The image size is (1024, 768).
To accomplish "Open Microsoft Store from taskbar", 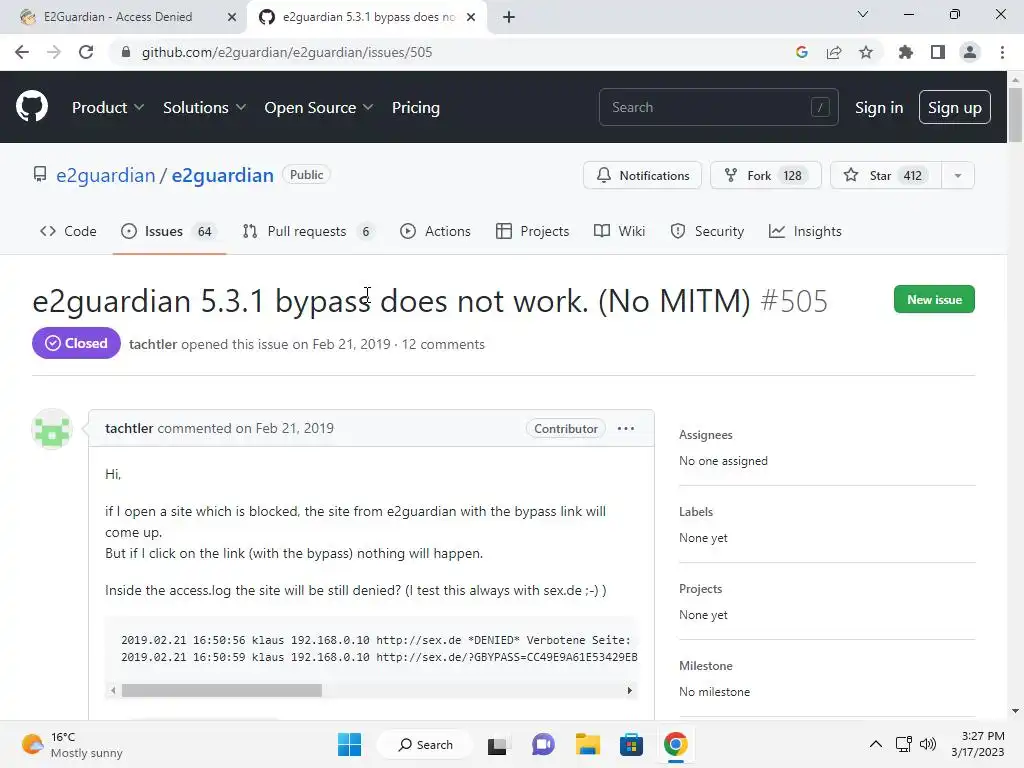I will point(632,744).
